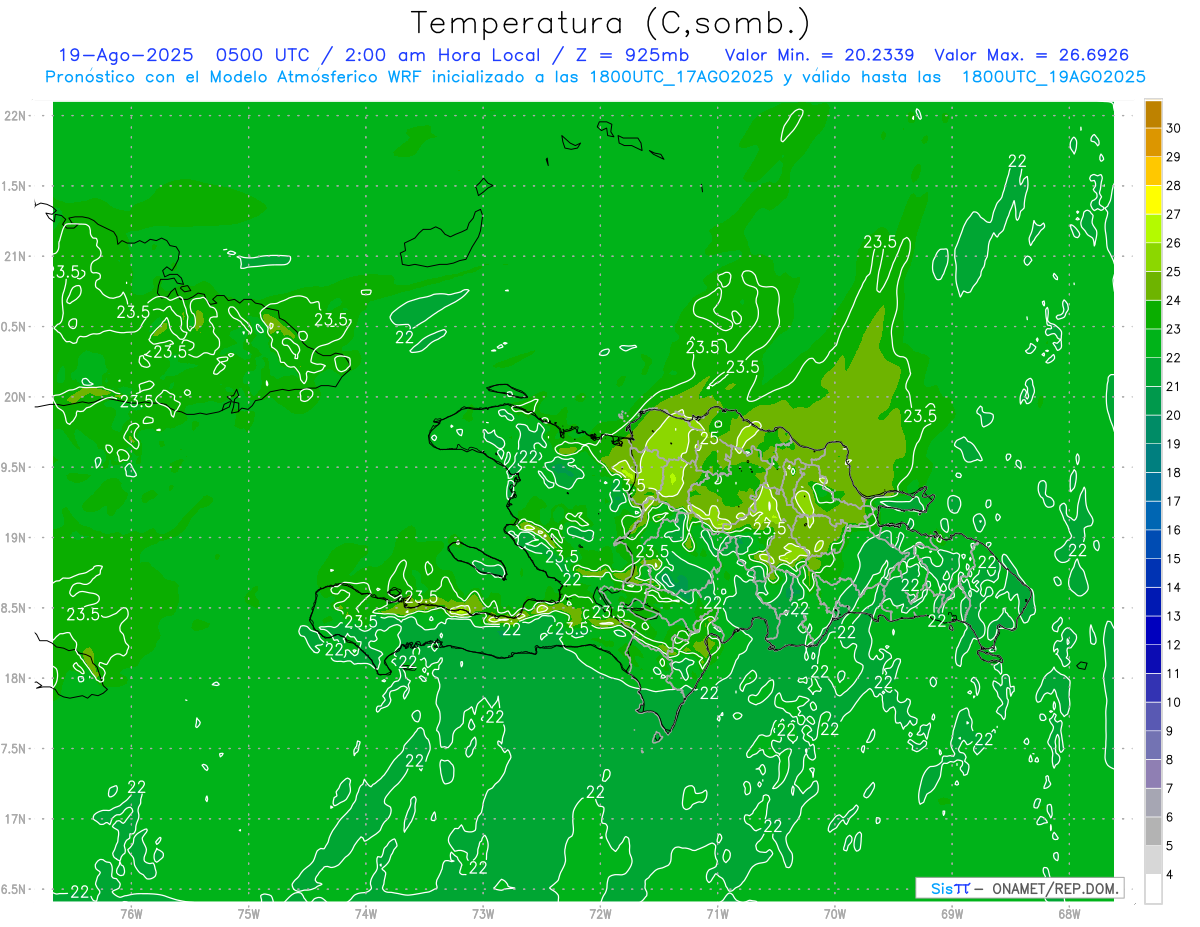Click the orange swatch between labels 29 and 30
1200x927 pixels.
(x=1153, y=142)
